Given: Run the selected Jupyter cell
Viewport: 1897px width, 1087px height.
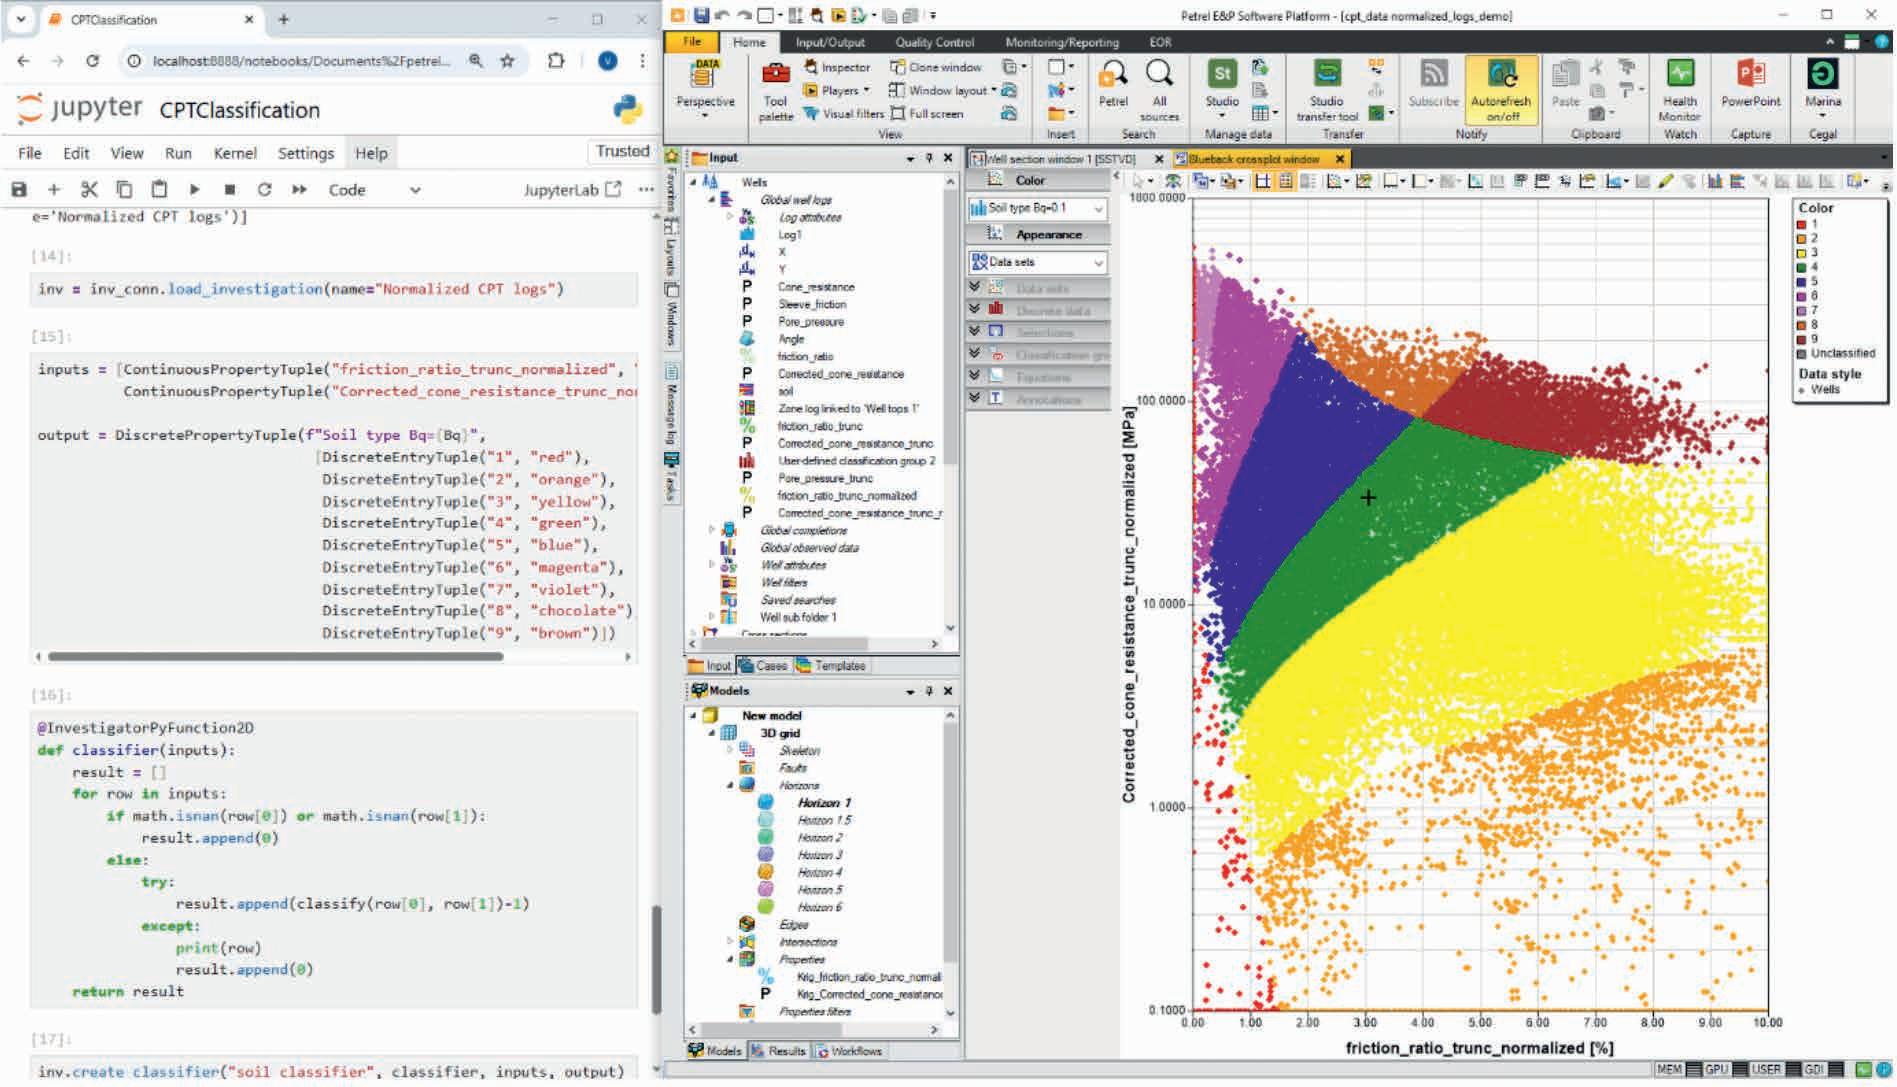Looking at the screenshot, I should tap(194, 189).
